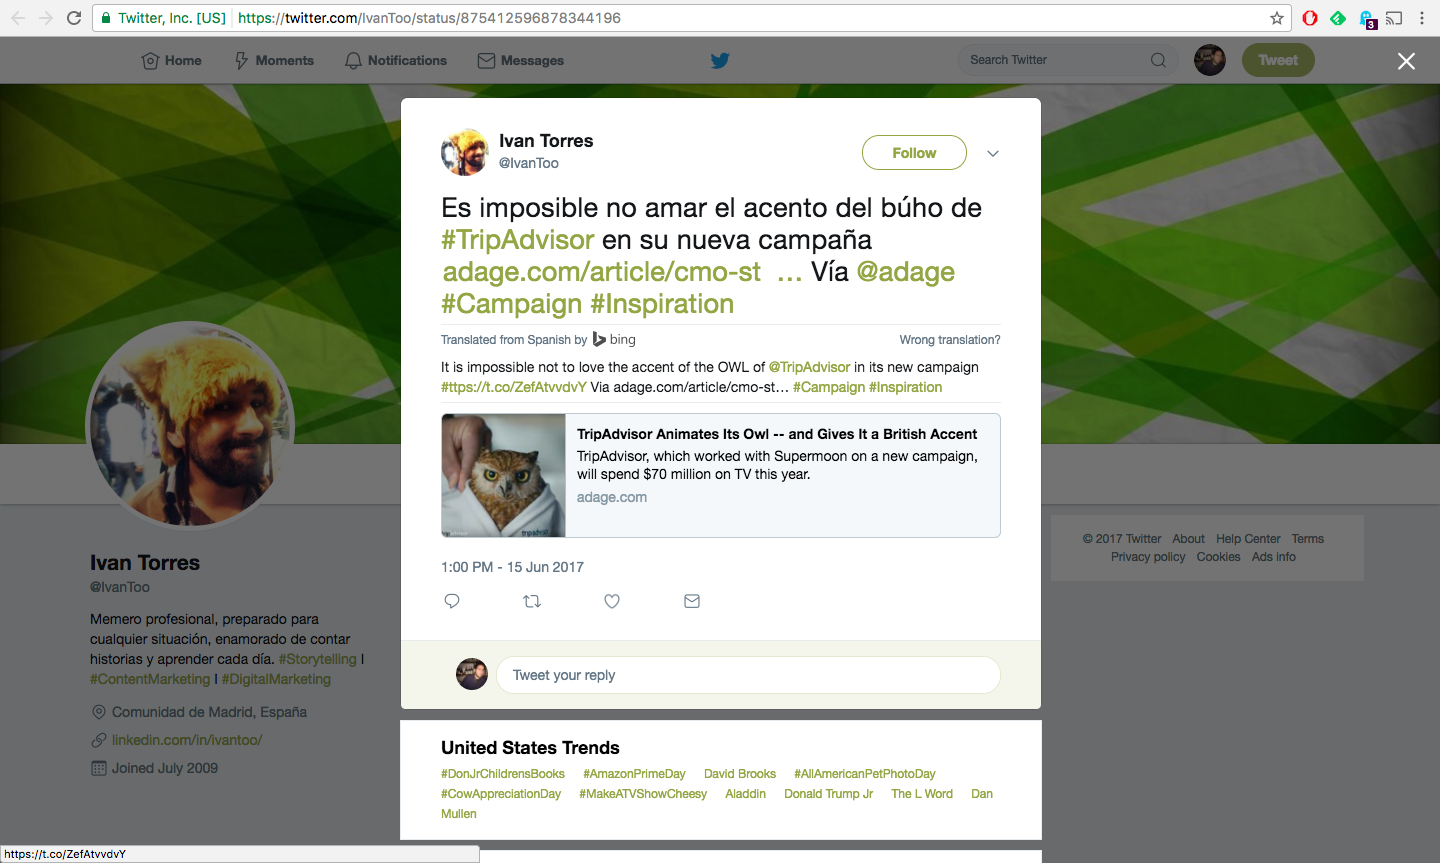
Task: Open the Aladdin trend
Action: tap(746, 794)
